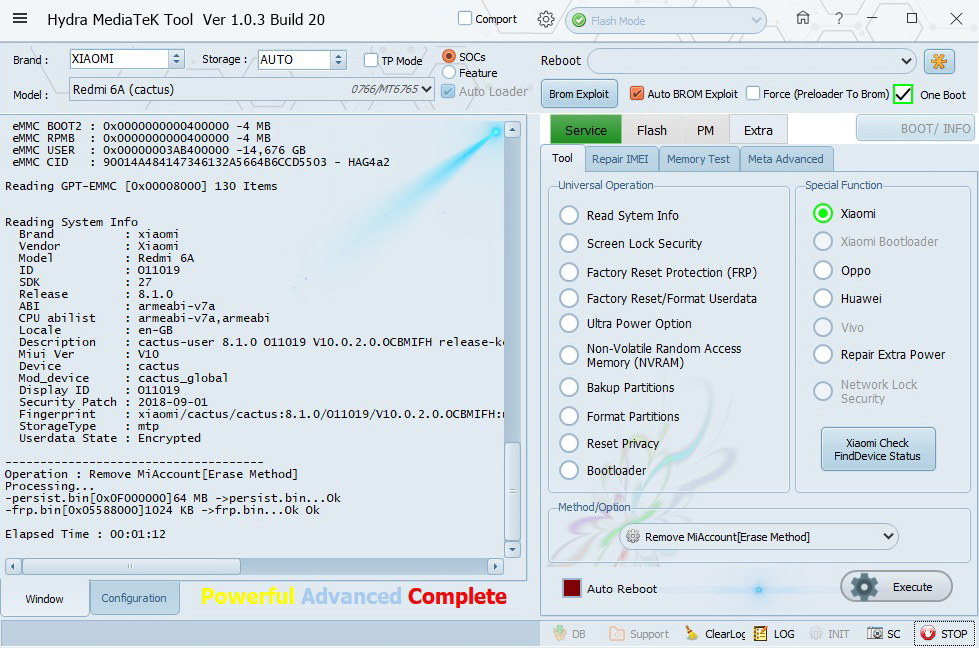Take screenshot with SC camera icon
Viewport: 979px width, 648px height.
(883, 634)
